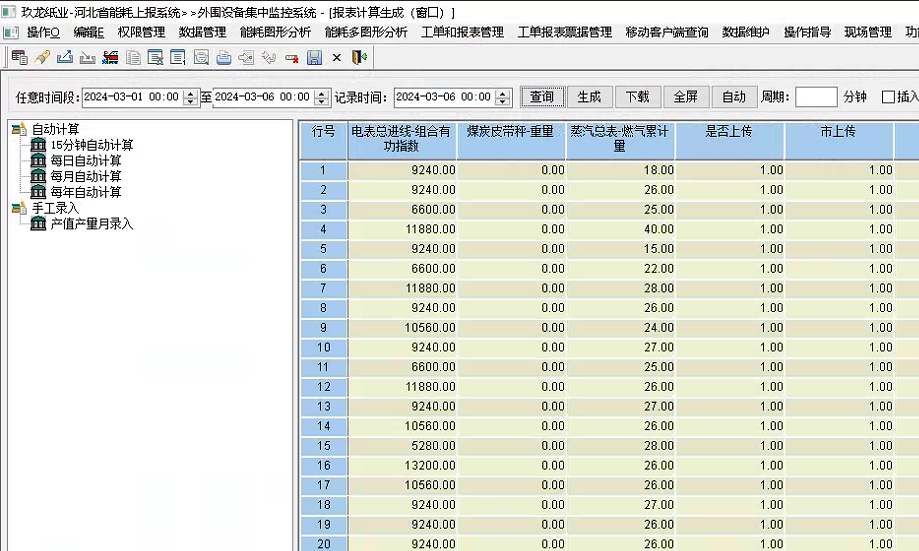Click the 查询 button
The image size is (919, 551).
click(541, 97)
